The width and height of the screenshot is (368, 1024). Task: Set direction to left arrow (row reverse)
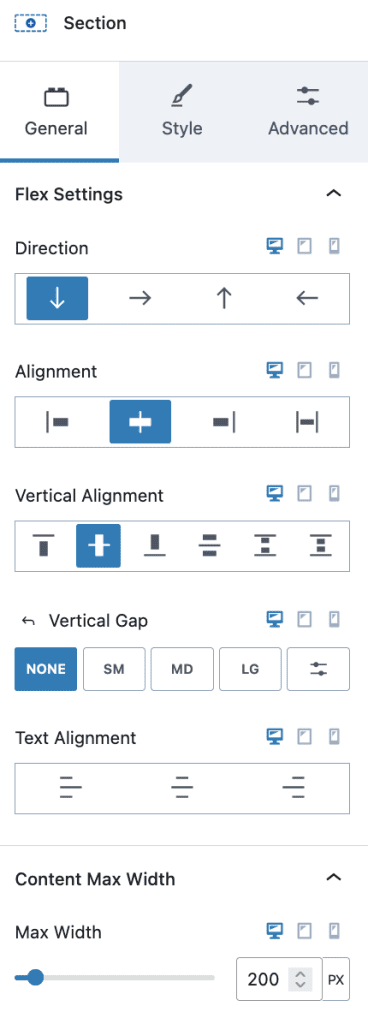tap(307, 298)
